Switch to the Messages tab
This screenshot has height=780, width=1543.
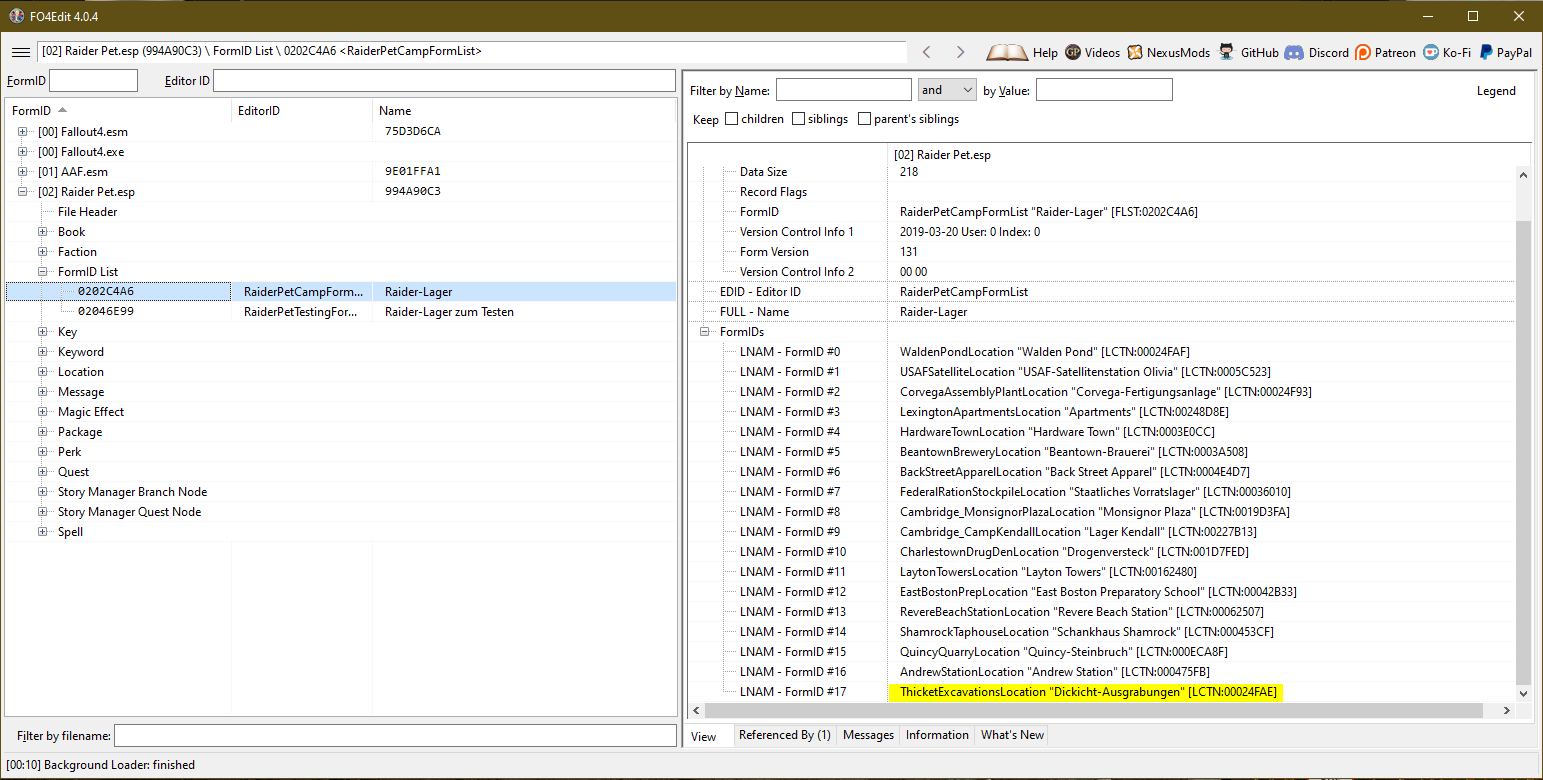click(868, 735)
